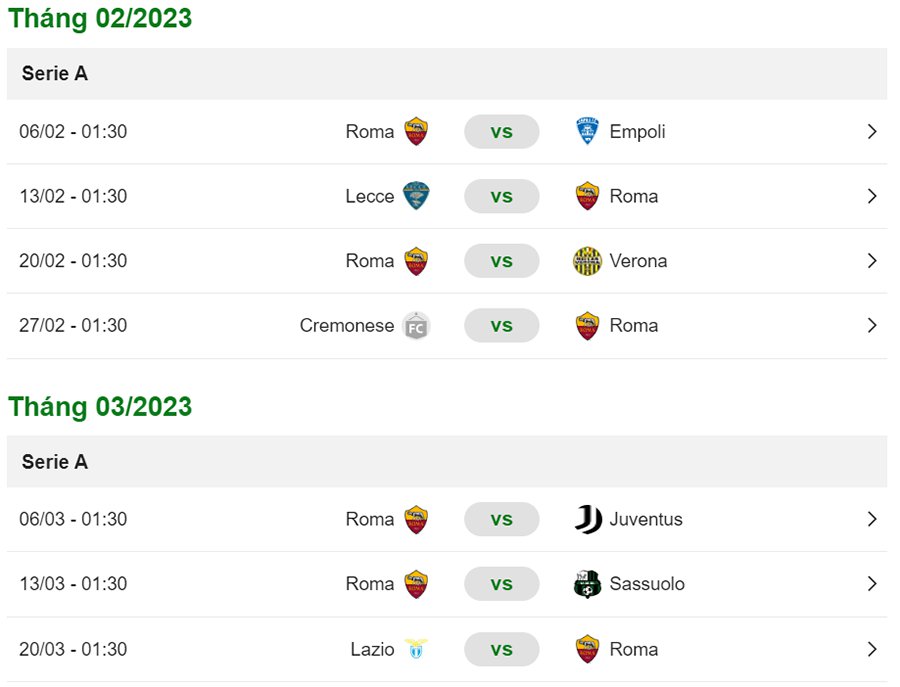Click the Roma team name in the Empoli match
900x687 pixels.
click(x=371, y=131)
